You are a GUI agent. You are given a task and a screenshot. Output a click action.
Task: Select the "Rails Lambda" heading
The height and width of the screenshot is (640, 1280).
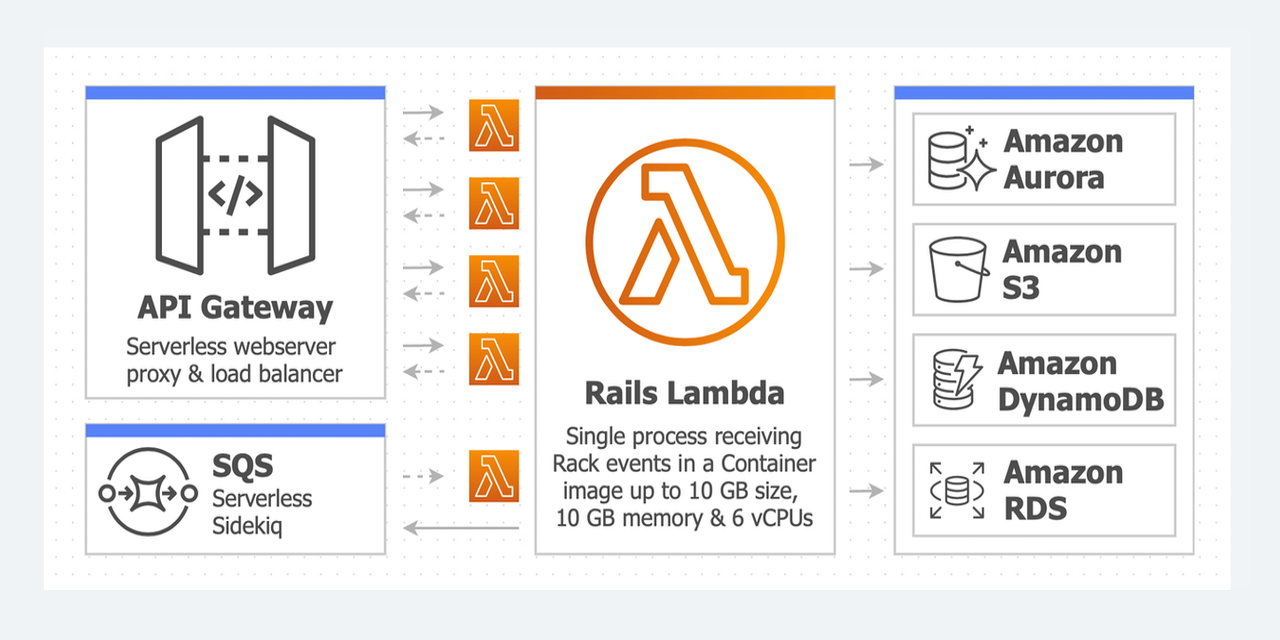click(x=685, y=393)
